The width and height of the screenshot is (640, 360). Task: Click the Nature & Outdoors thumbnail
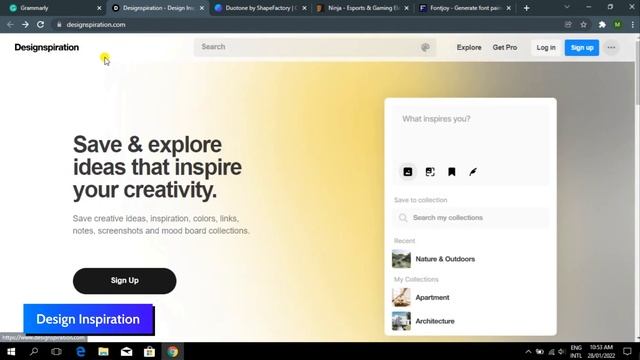(x=401, y=259)
